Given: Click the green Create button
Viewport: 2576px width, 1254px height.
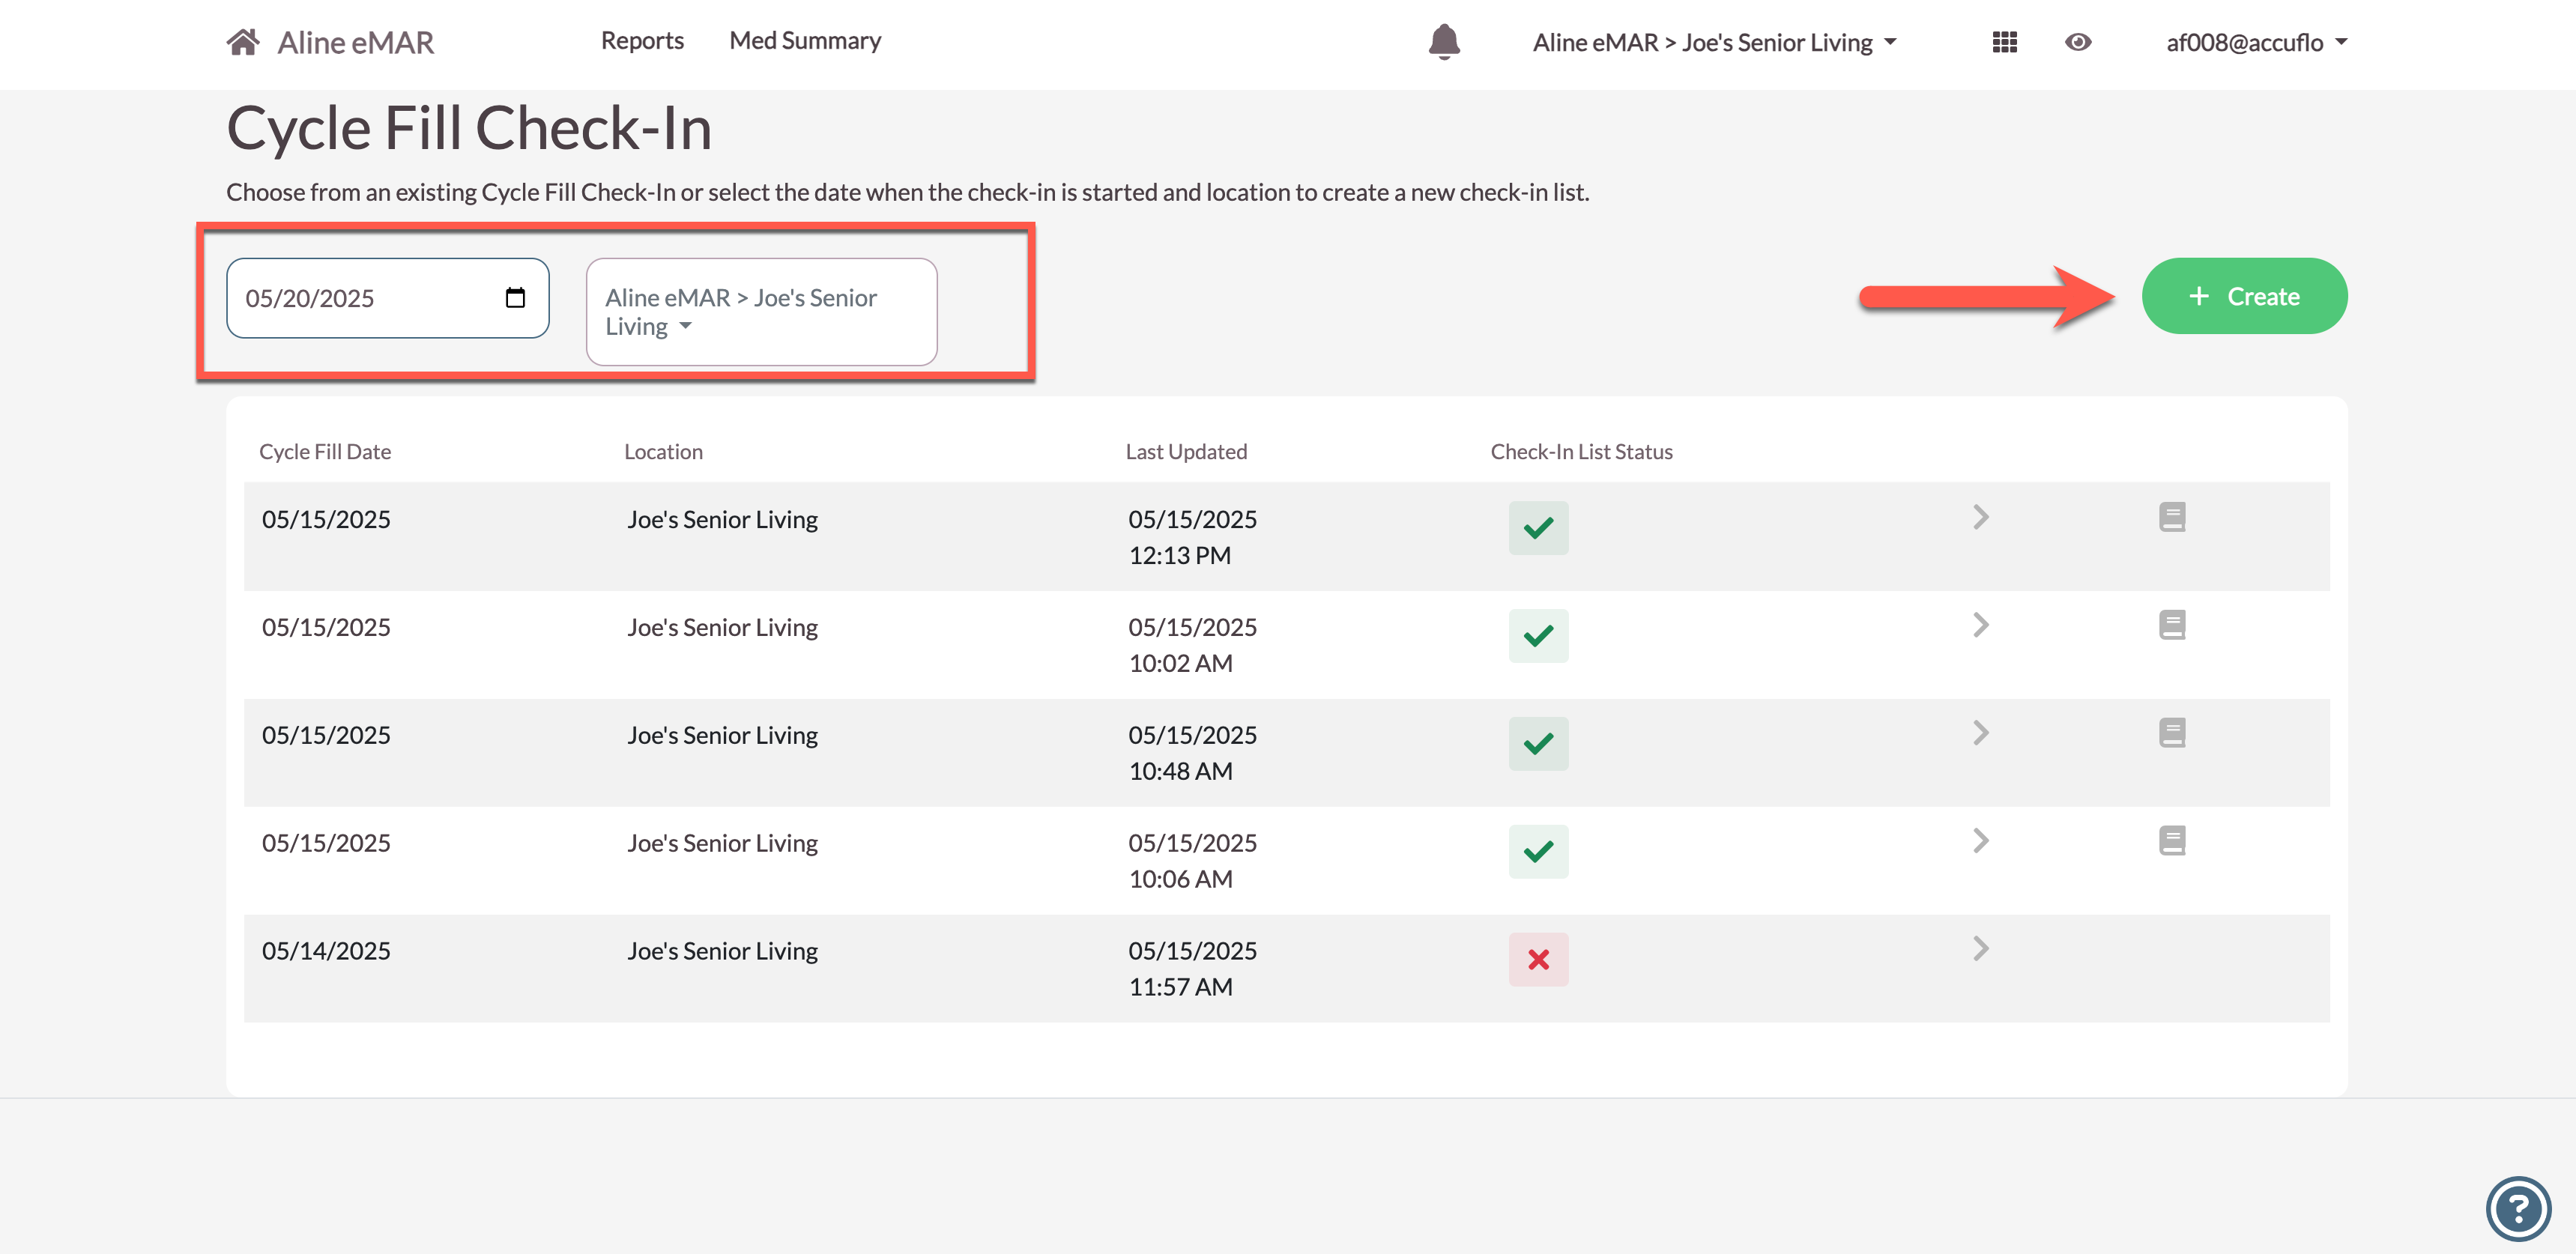Looking at the screenshot, I should [2243, 296].
